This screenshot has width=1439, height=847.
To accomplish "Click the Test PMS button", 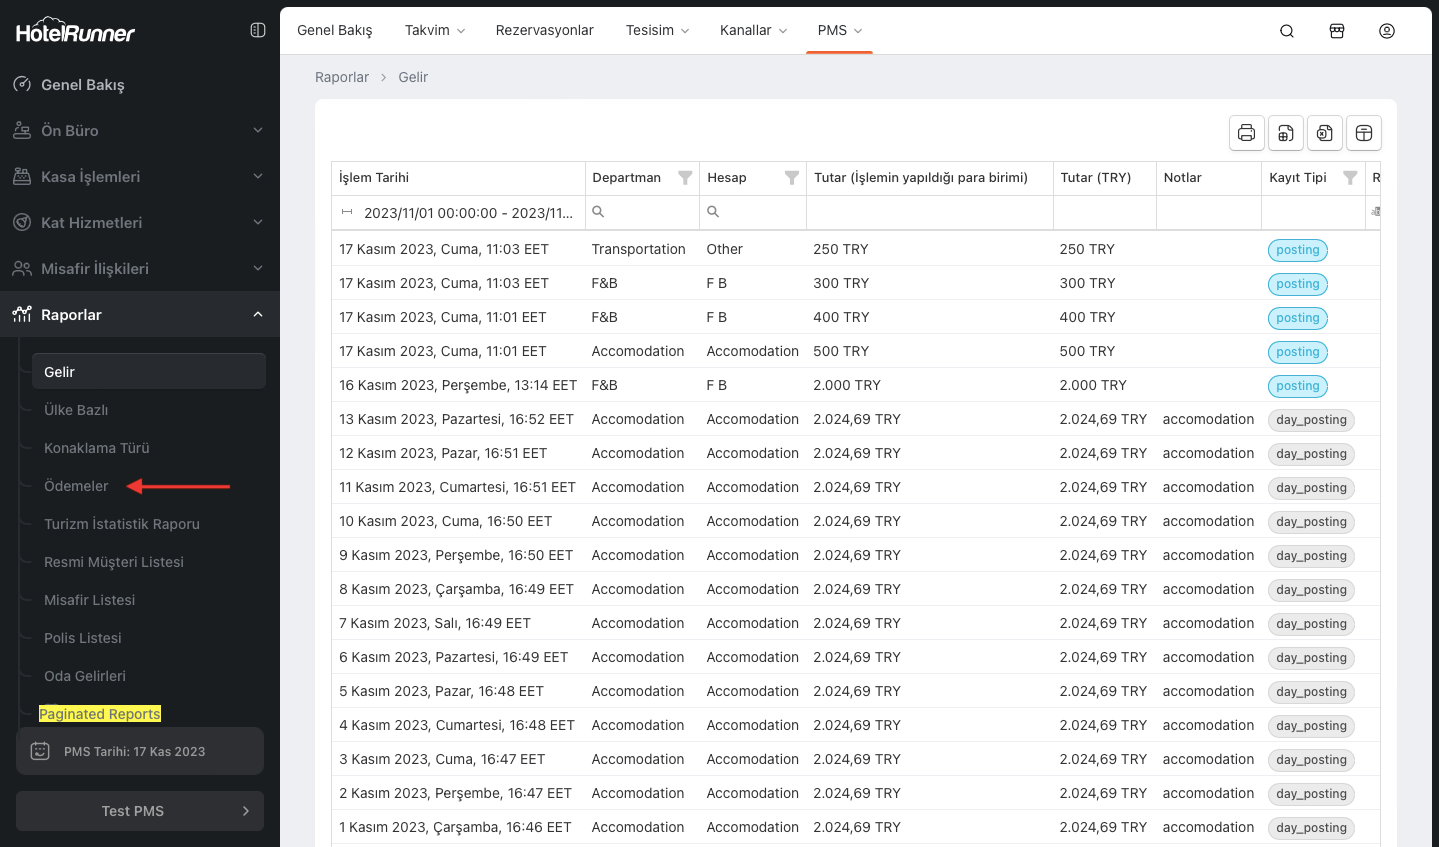I will 140,811.
